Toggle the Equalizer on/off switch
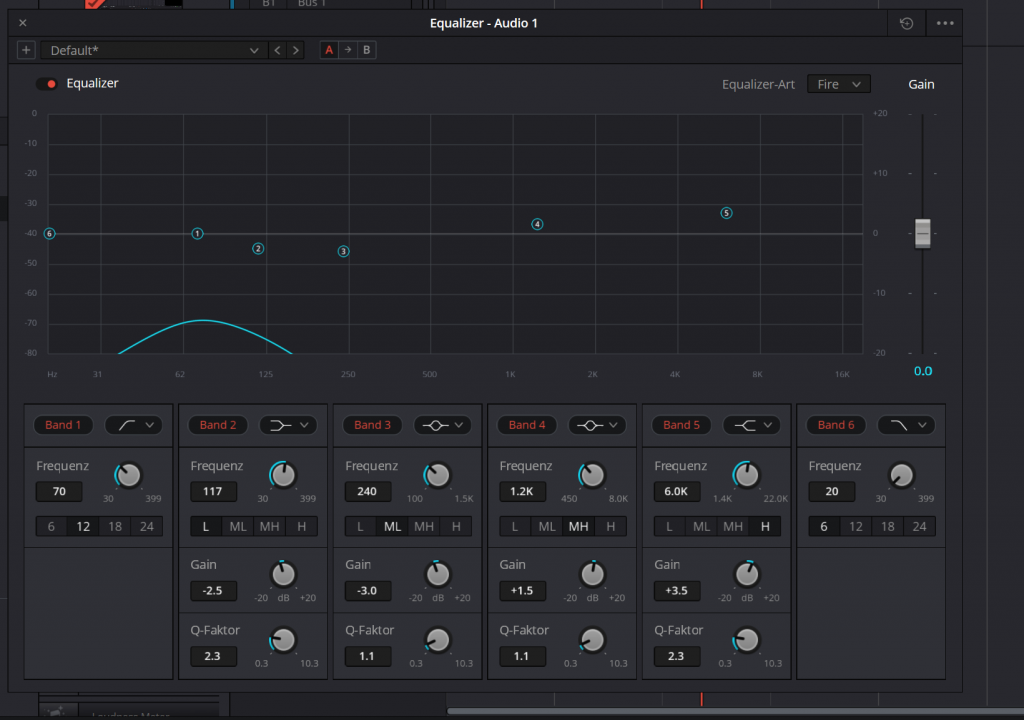This screenshot has height=720, width=1024. pyautogui.click(x=46, y=84)
